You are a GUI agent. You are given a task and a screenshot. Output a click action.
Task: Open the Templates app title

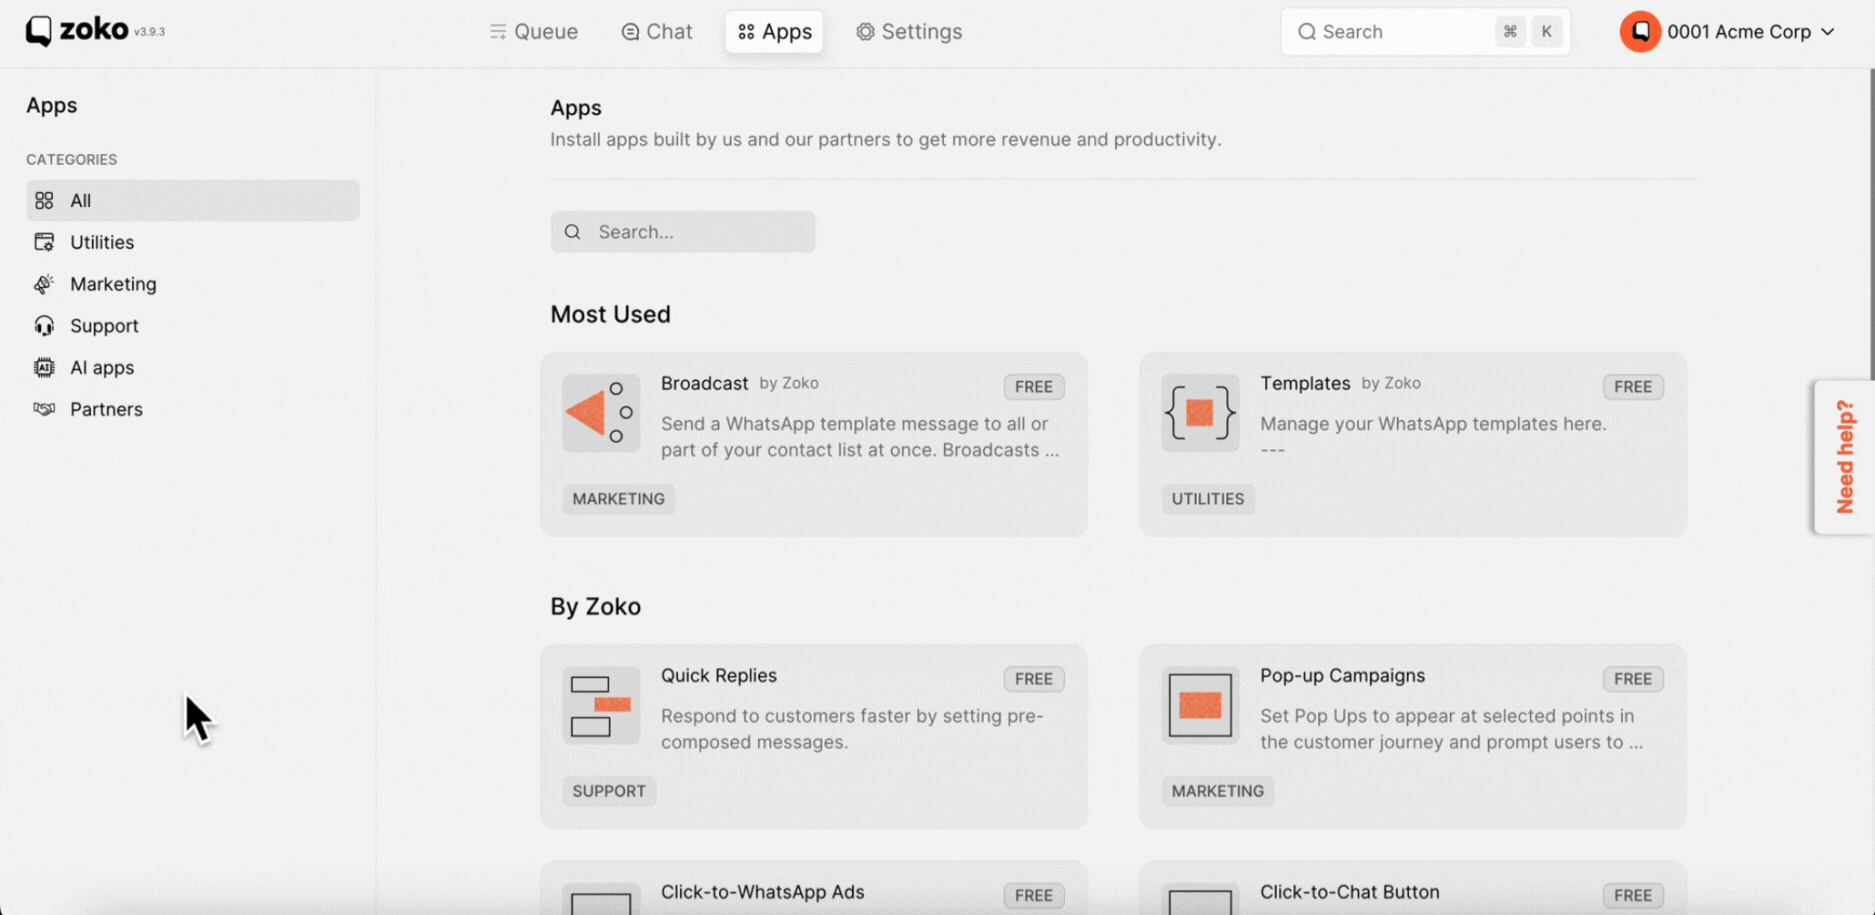1305,384
